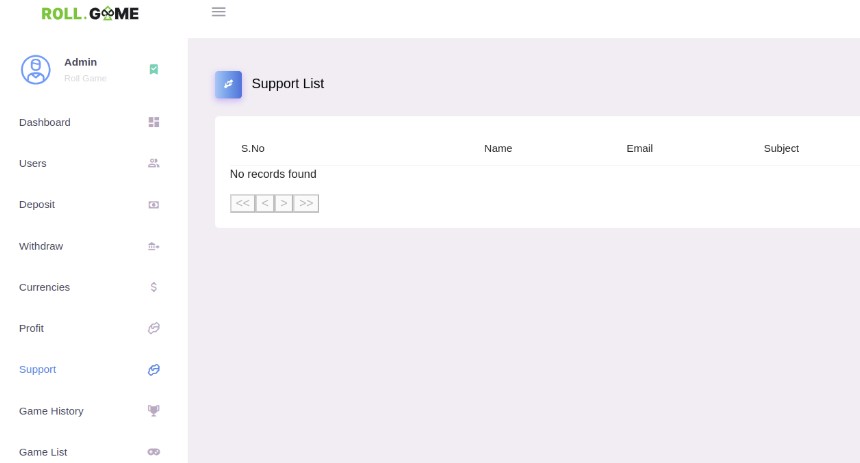Click the Dashboard grid icon
860x463 pixels.
[154, 122]
